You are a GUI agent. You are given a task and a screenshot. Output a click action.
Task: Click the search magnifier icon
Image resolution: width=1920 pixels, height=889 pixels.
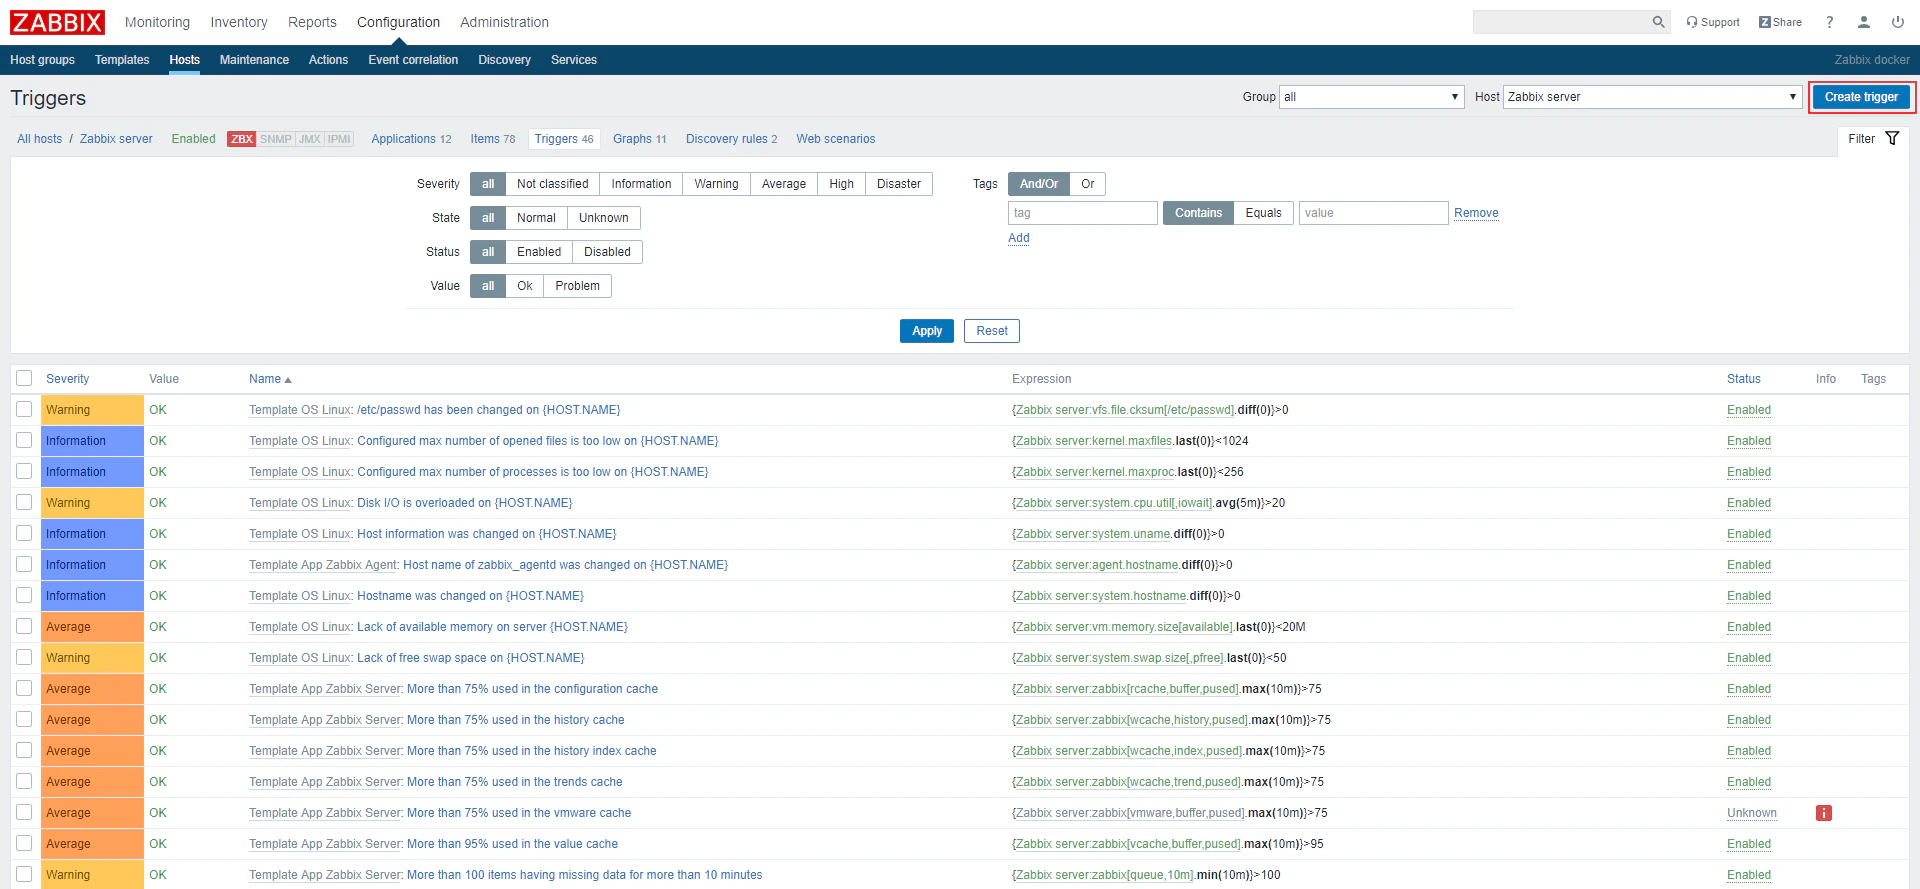(x=1658, y=22)
